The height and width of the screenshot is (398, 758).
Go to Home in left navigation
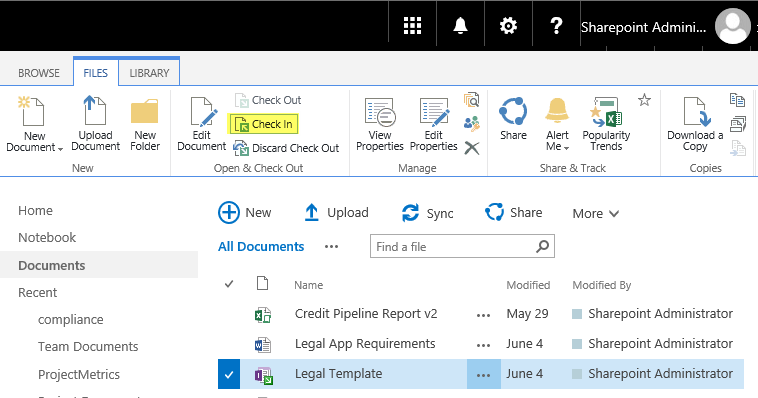35,210
